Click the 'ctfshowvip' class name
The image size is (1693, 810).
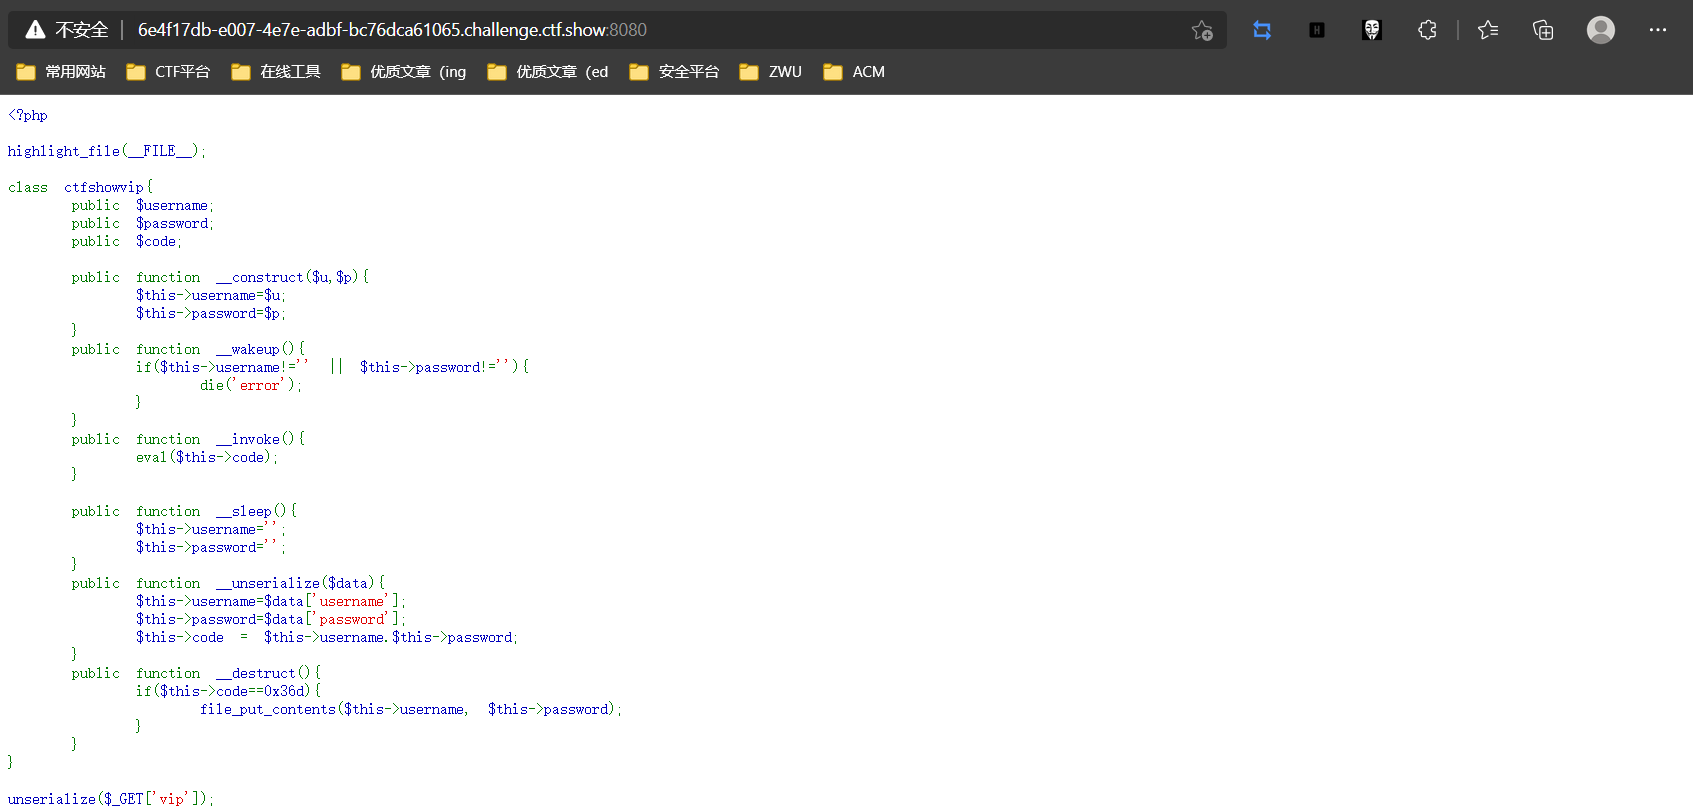point(104,187)
